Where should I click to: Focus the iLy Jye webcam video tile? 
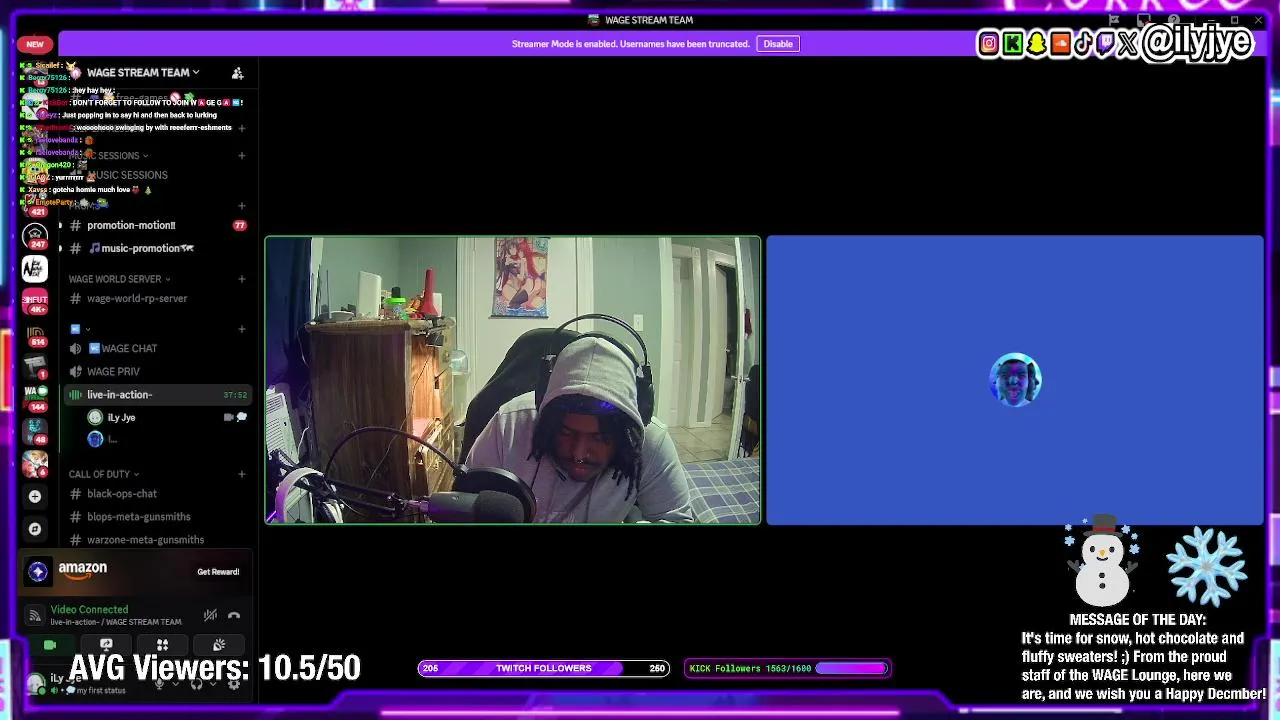point(512,380)
